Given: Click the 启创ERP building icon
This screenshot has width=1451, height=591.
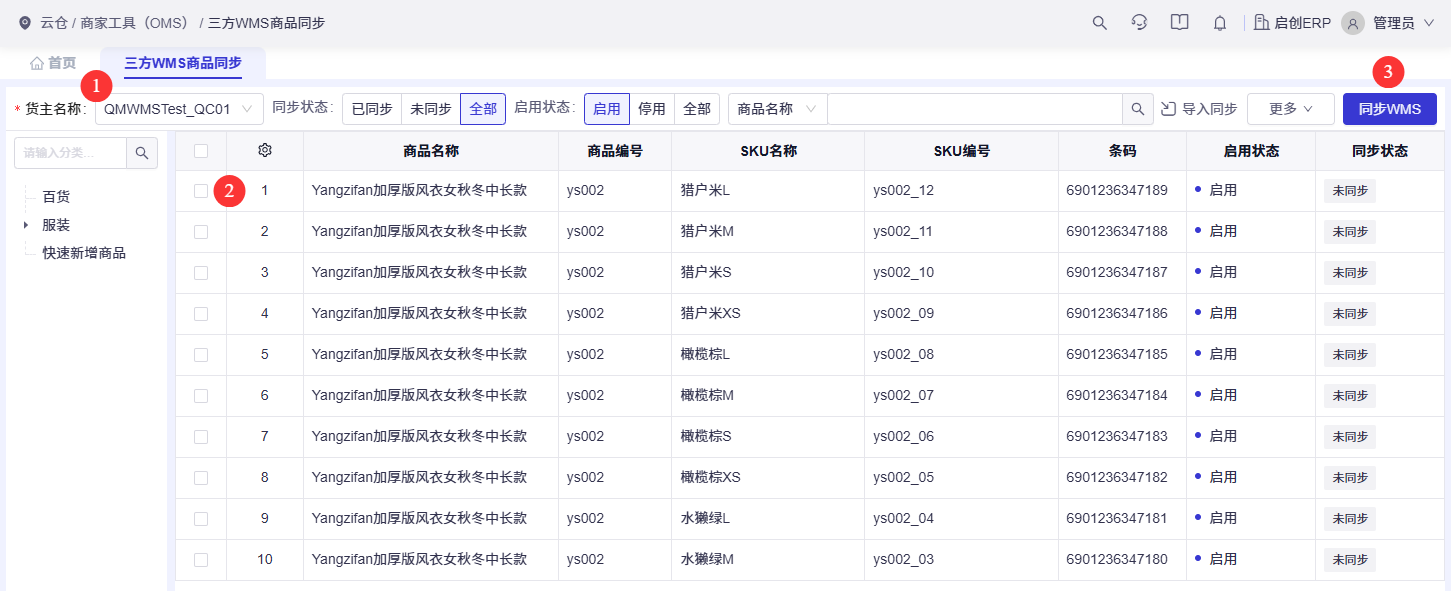Looking at the screenshot, I should (1261, 22).
